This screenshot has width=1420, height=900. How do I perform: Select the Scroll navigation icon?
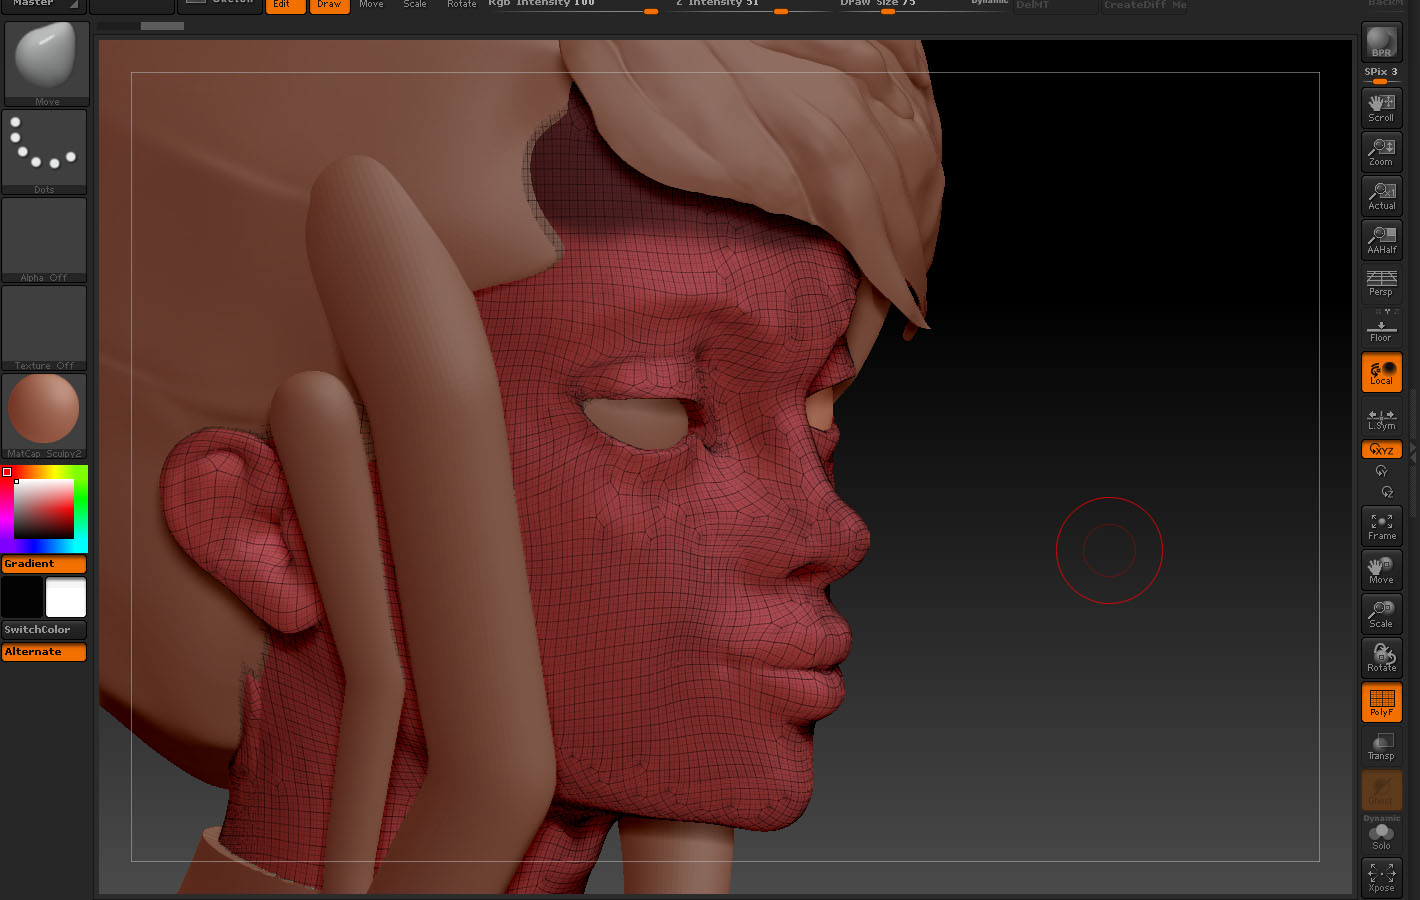[1381, 107]
